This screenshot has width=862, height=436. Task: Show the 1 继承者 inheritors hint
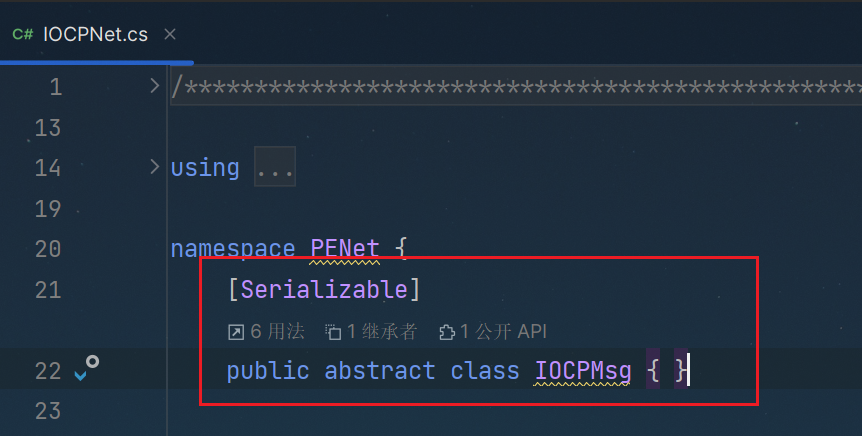(371, 332)
